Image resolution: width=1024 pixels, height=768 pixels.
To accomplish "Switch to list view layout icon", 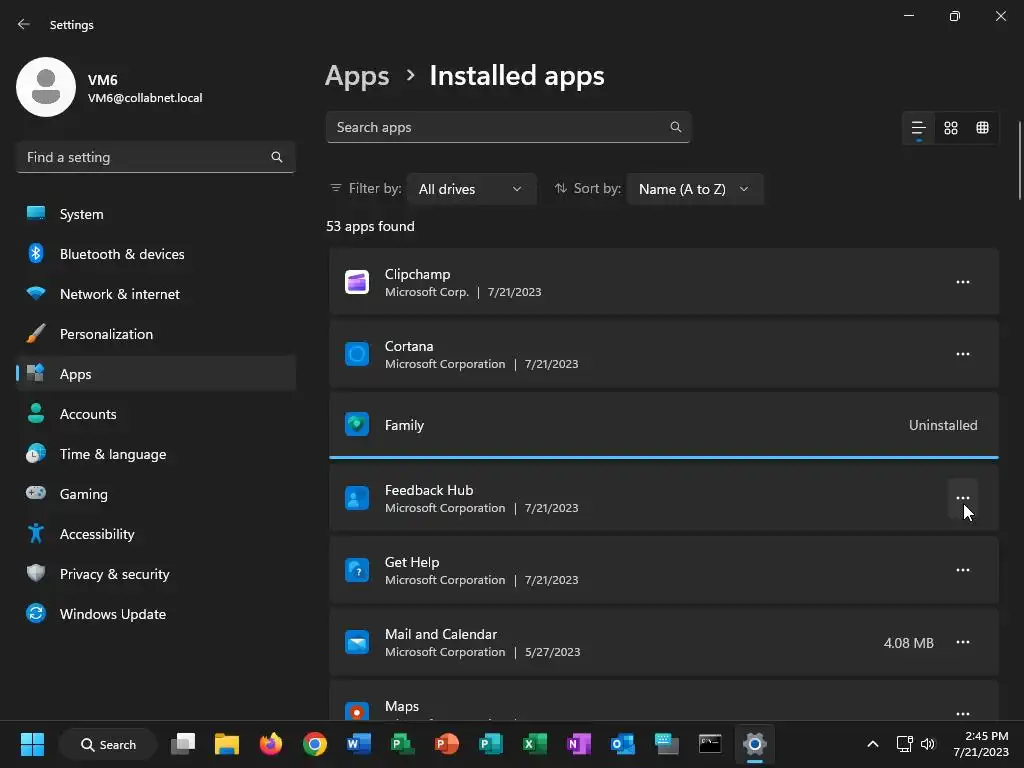I will point(918,128).
